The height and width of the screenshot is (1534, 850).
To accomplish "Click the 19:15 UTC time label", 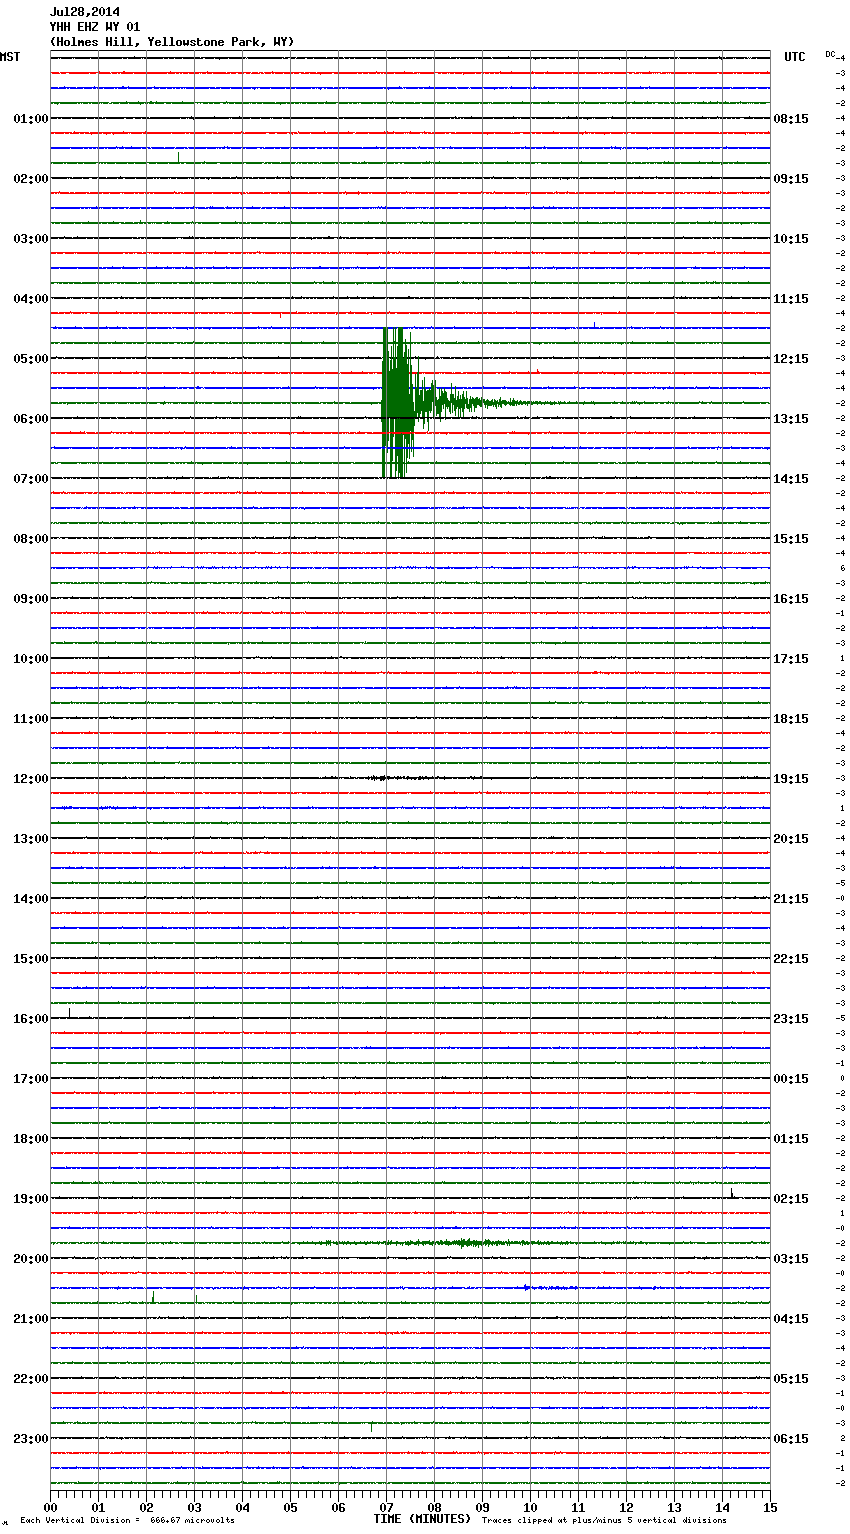I will 791,779.
